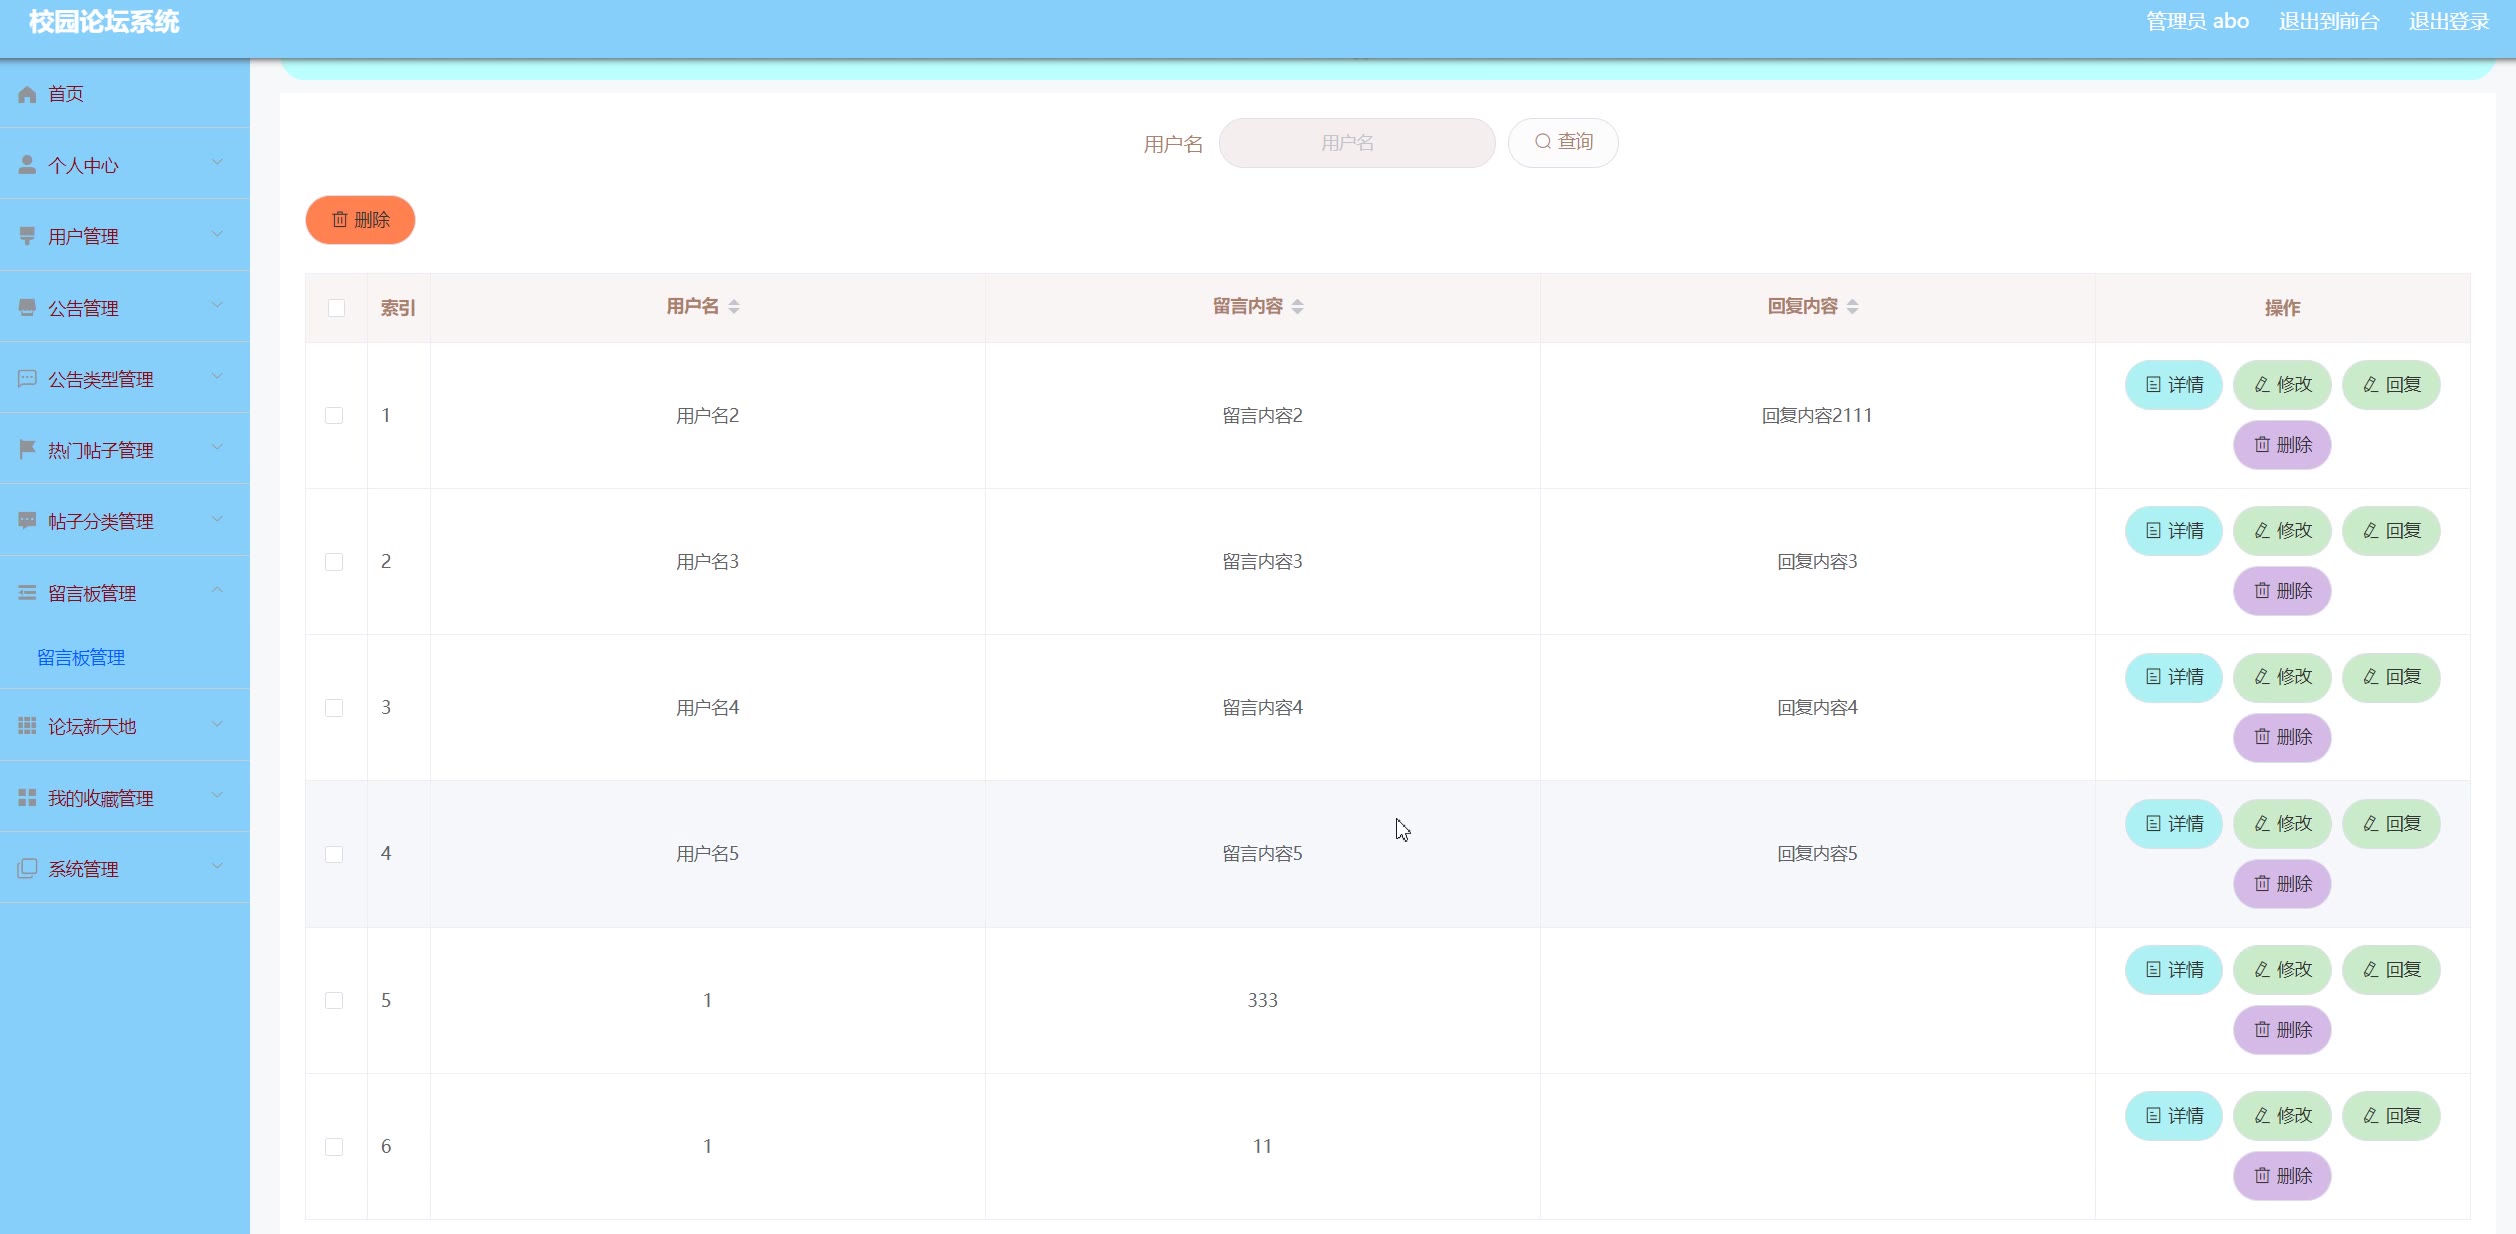Screen dimensions: 2516x1234
Task: Click cell 回复内容2111
Action: coord(1817,416)
